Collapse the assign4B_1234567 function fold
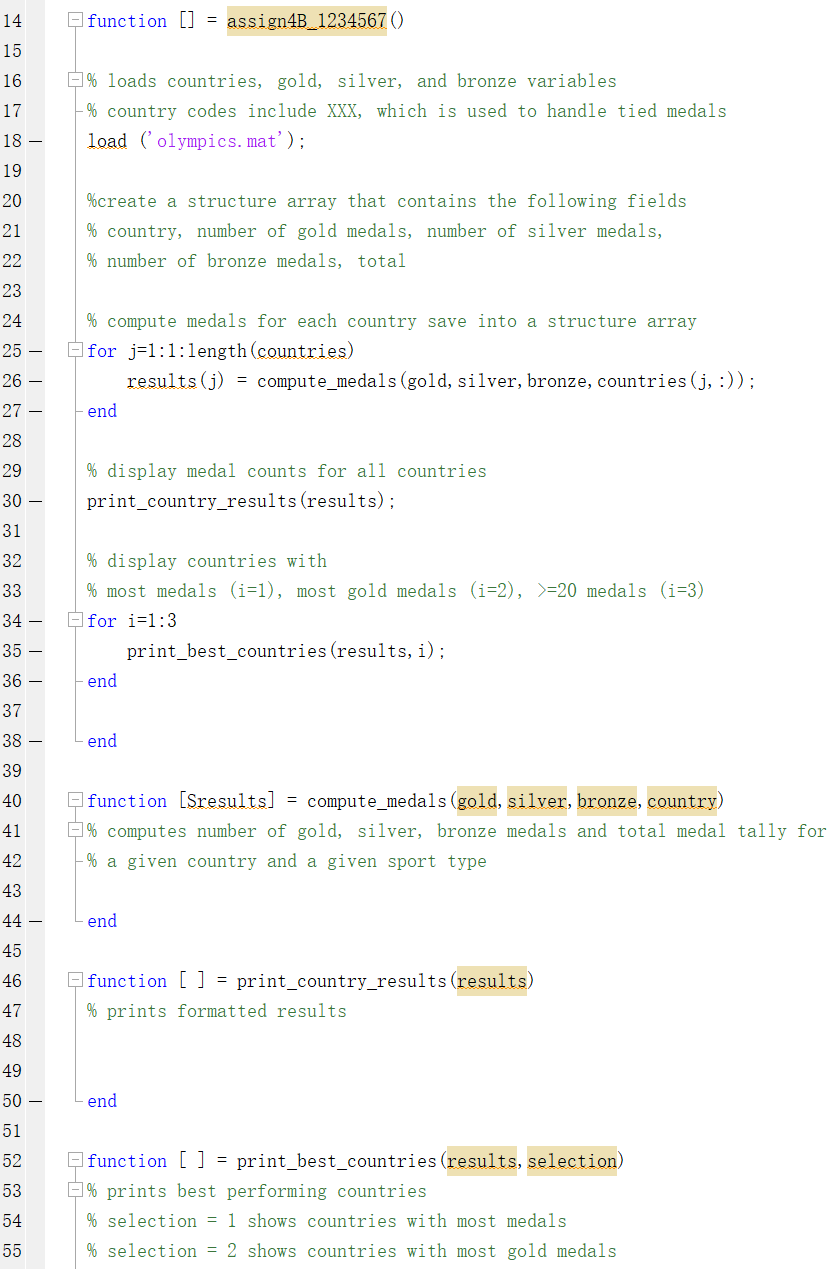This screenshot has height=1269, width=829. click(x=75, y=20)
